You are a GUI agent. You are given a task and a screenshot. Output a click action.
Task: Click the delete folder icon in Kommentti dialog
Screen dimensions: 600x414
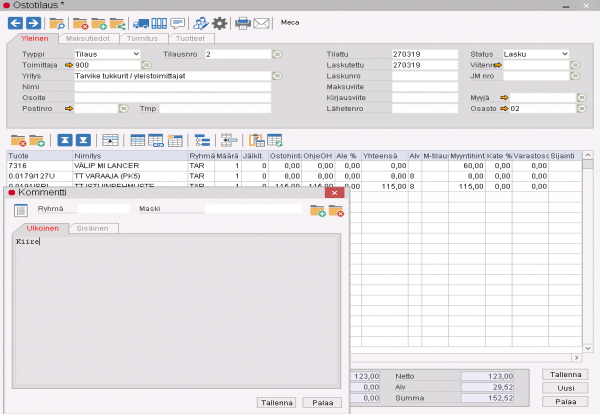[336, 211]
